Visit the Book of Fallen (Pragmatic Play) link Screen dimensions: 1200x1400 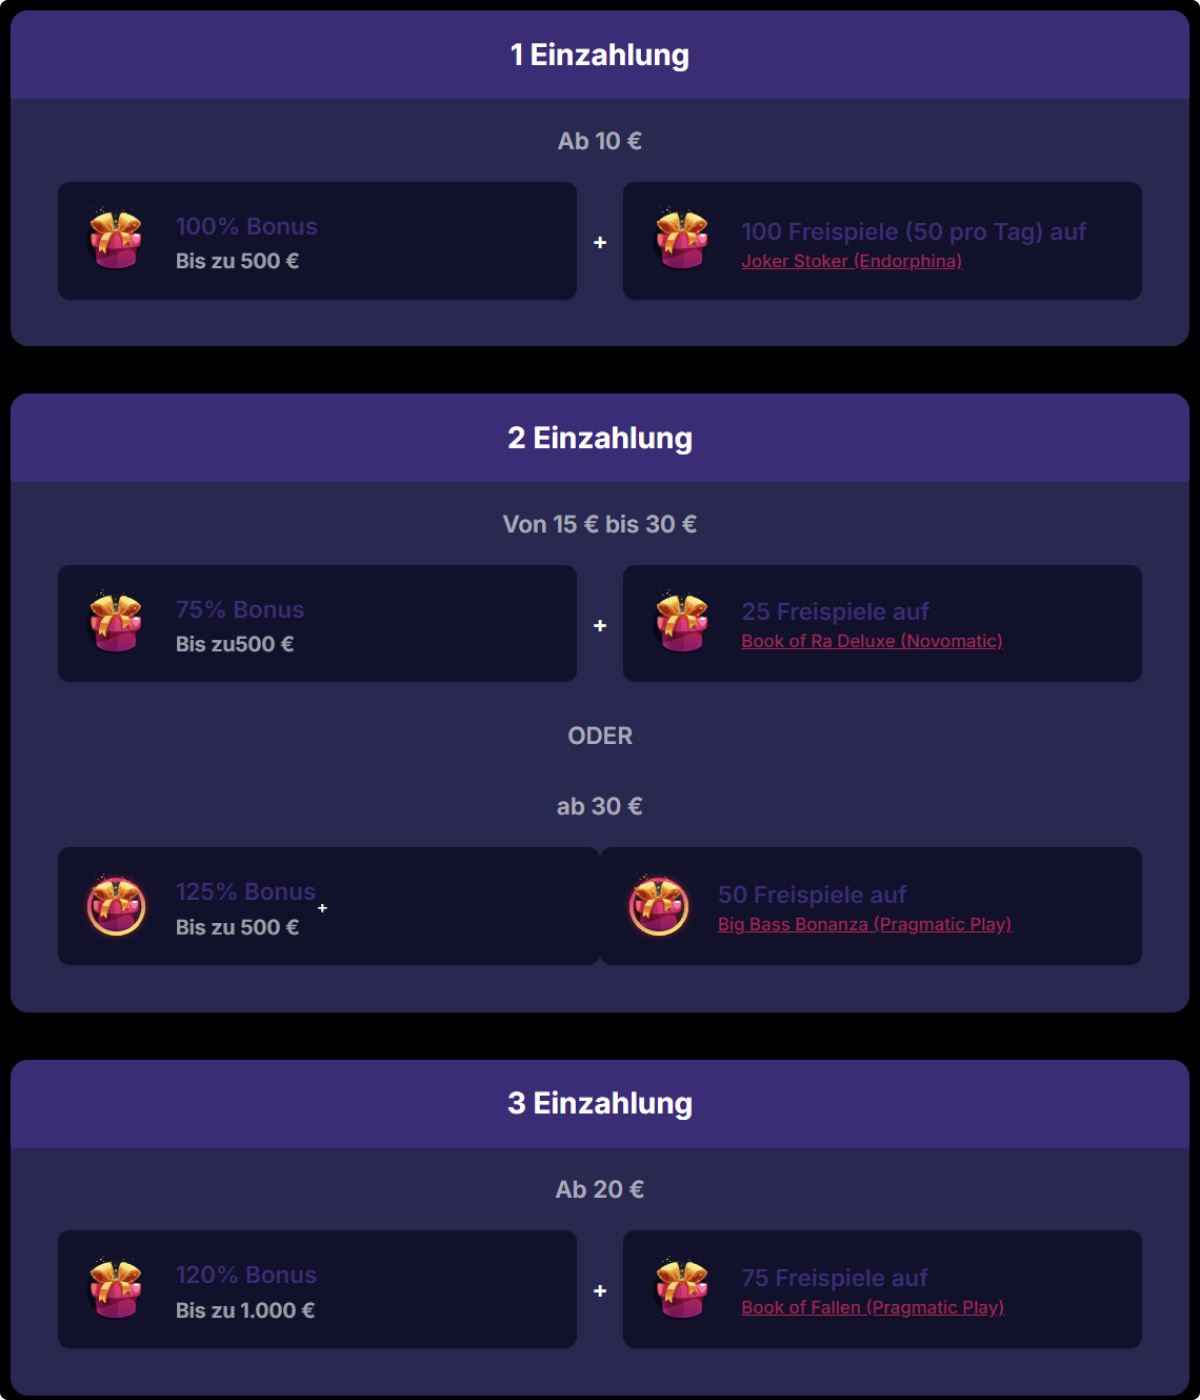(872, 1307)
